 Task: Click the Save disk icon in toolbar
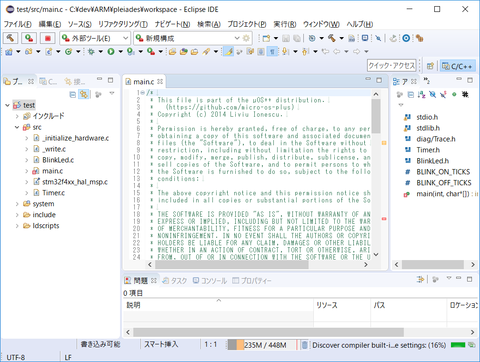tap(286, 38)
